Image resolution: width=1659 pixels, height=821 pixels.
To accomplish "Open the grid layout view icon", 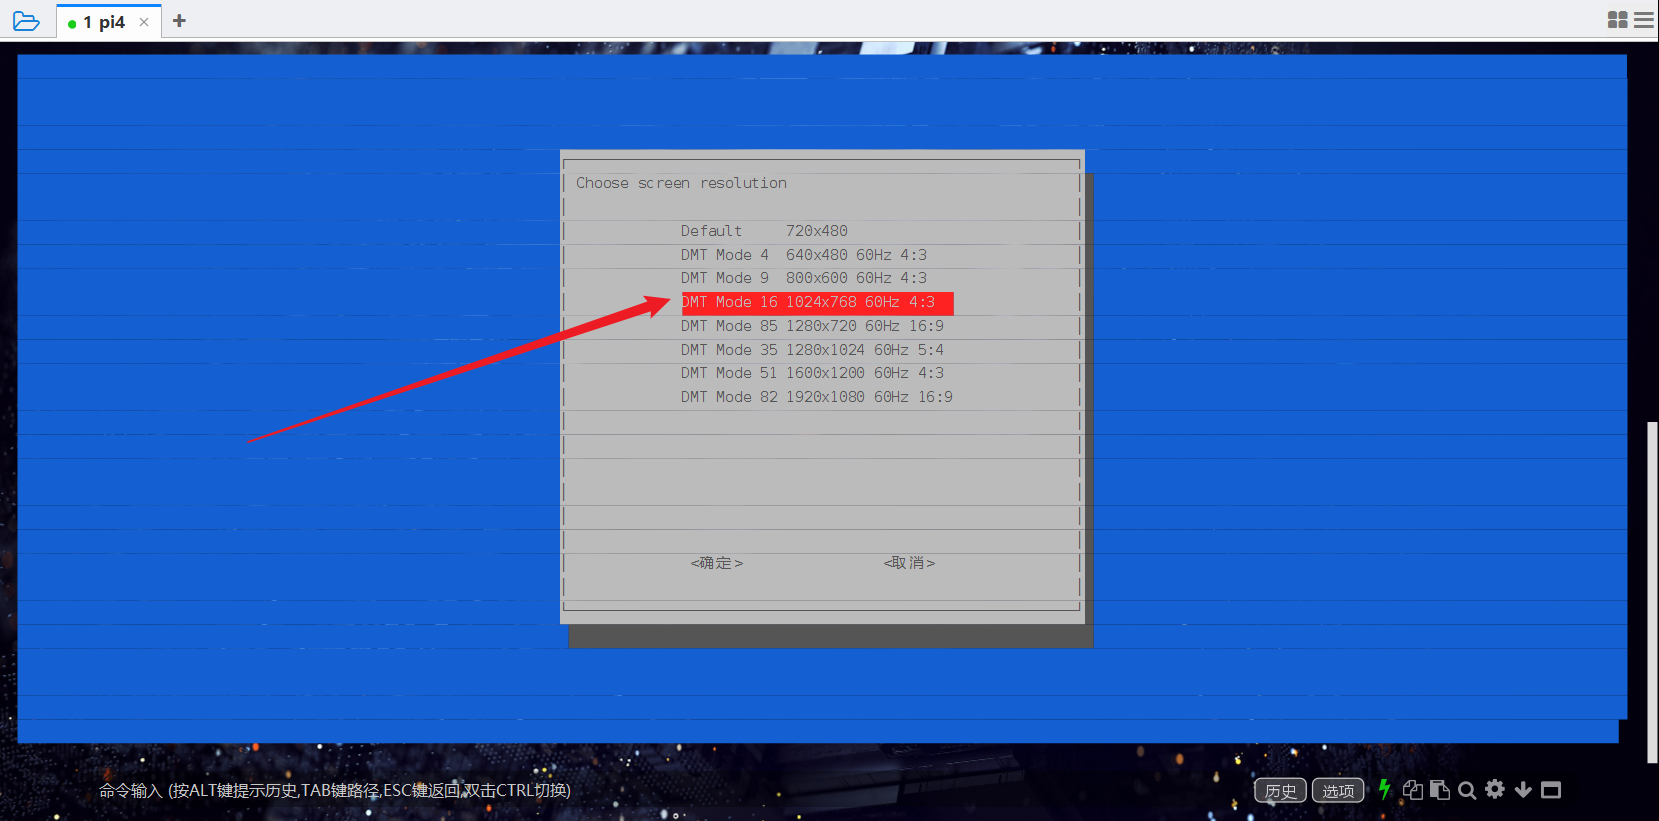I will 1617,20.
